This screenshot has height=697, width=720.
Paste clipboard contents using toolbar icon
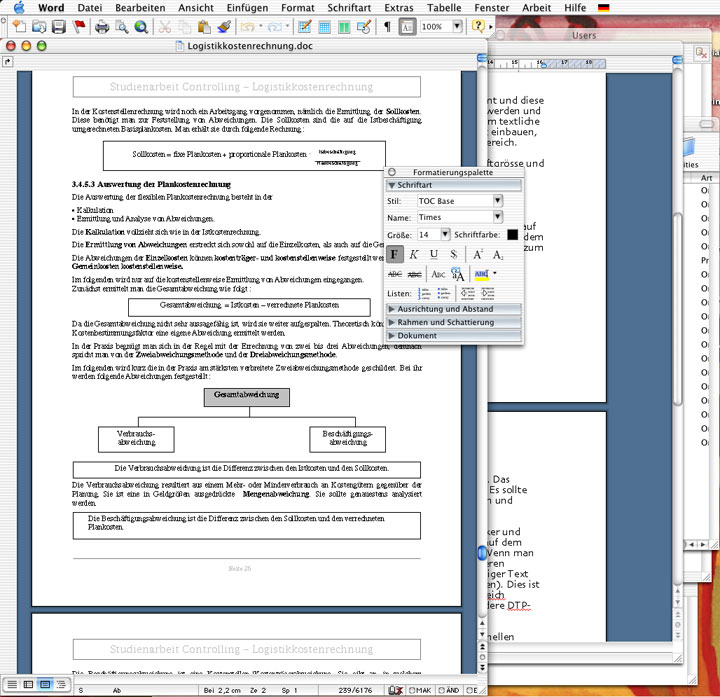204,27
